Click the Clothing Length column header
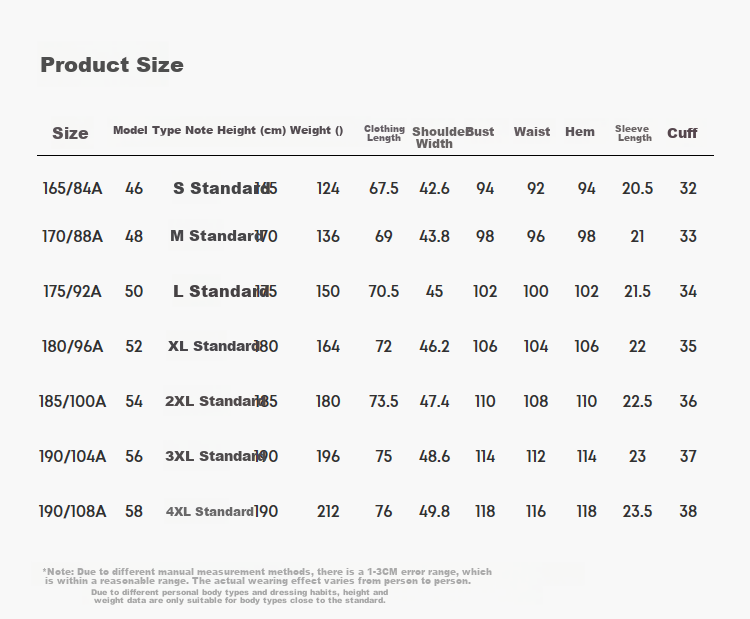 pos(384,133)
